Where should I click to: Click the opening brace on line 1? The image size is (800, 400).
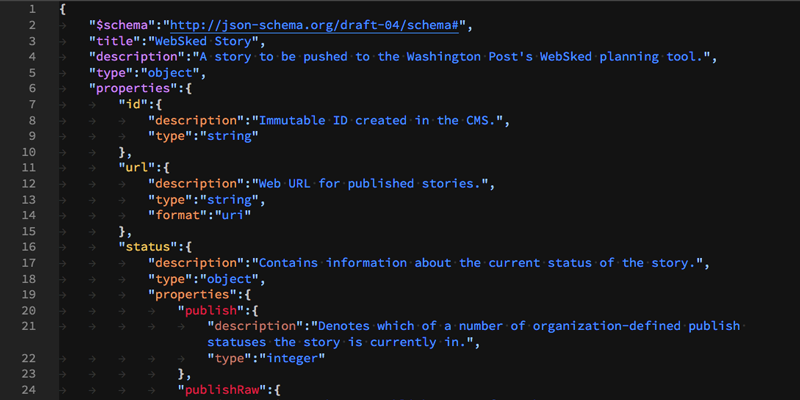pyautogui.click(x=63, y=9)
